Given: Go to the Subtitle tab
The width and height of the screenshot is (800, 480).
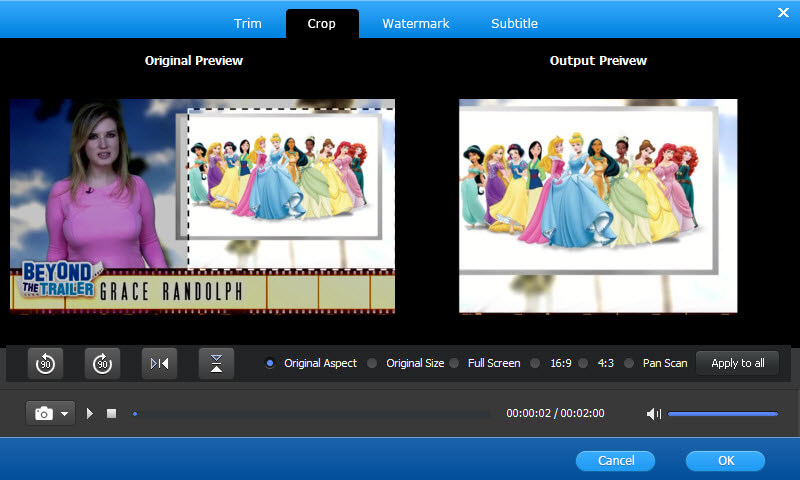Looking at the screenshot, I should 514,23.
